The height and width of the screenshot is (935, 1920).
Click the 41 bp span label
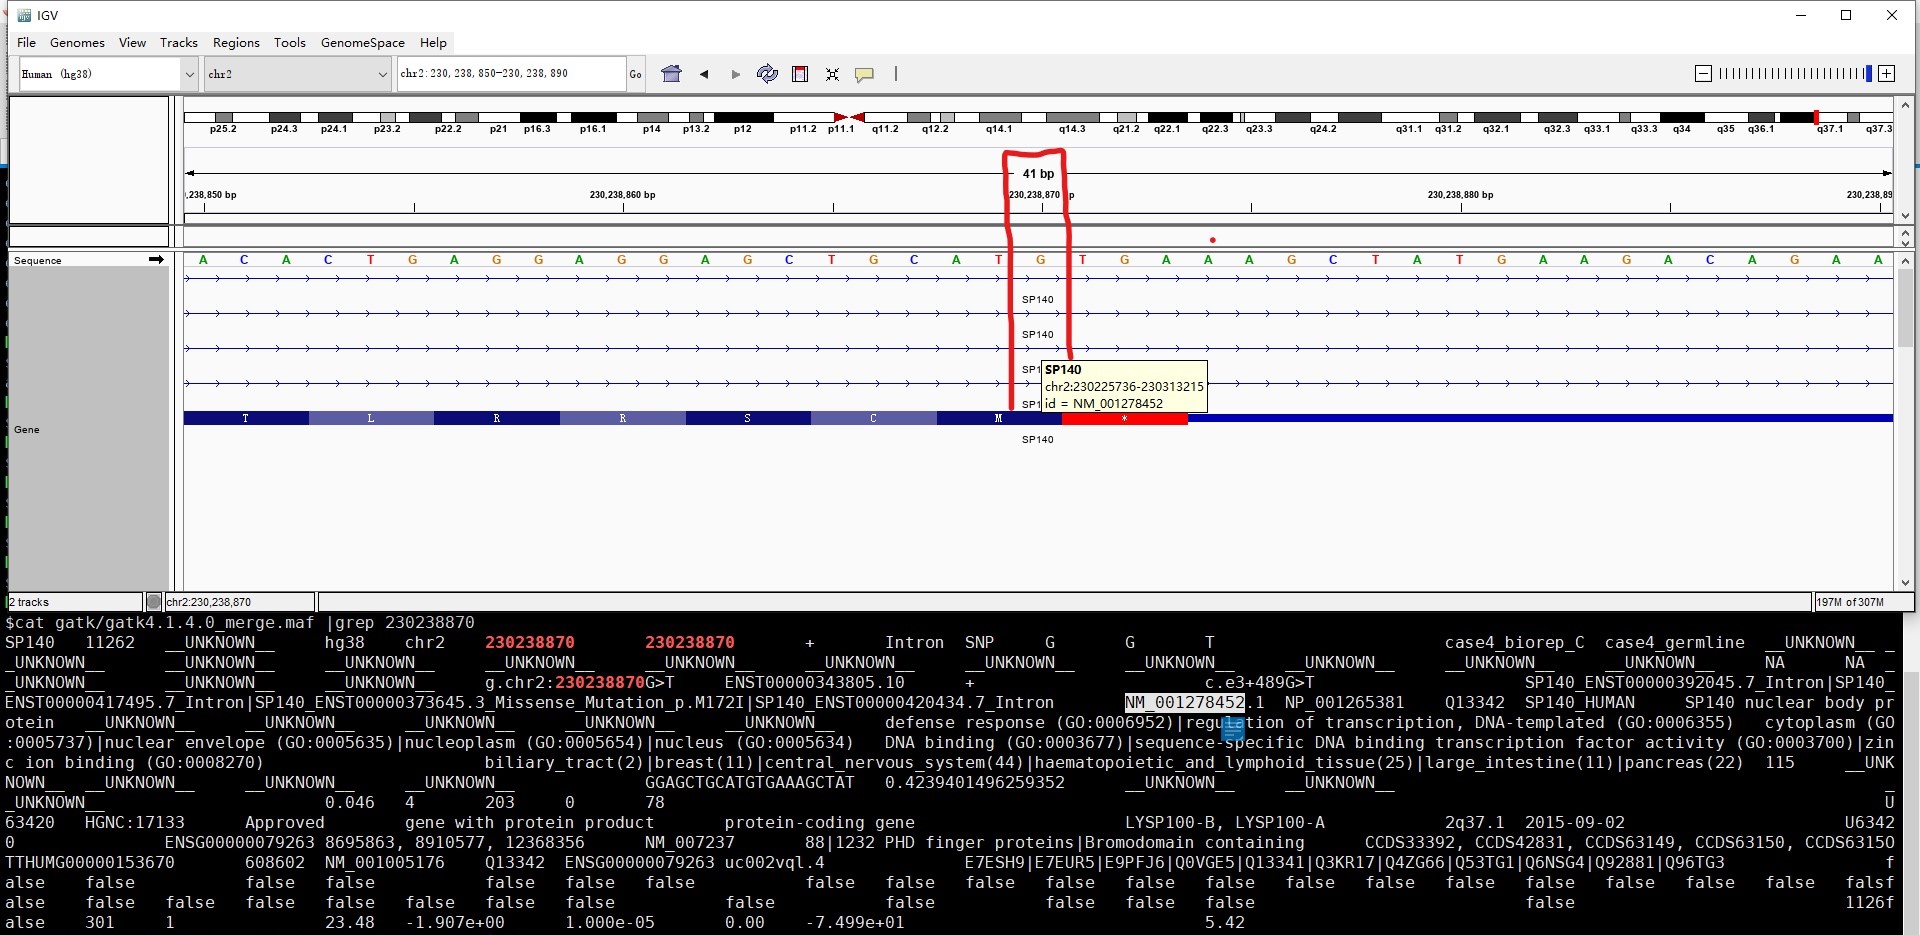[x=1038, y=174]
